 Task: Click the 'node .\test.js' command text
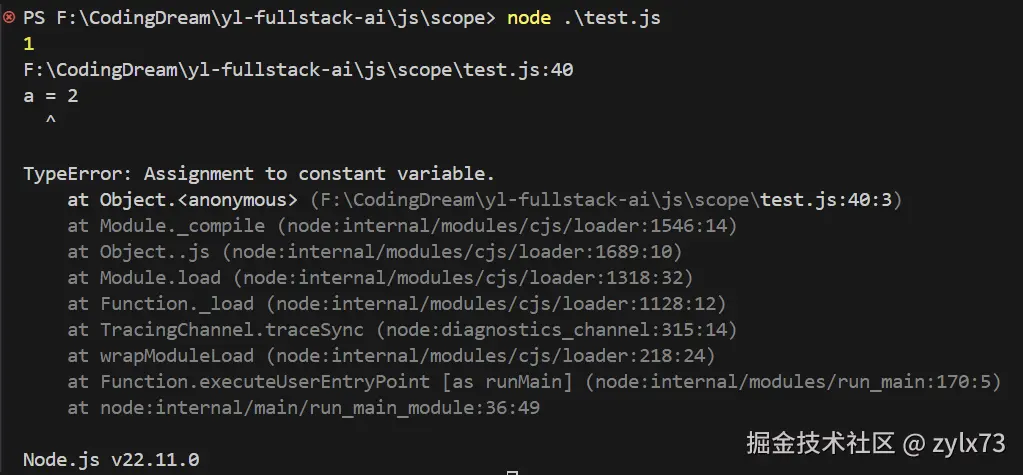tap(584, 18)
